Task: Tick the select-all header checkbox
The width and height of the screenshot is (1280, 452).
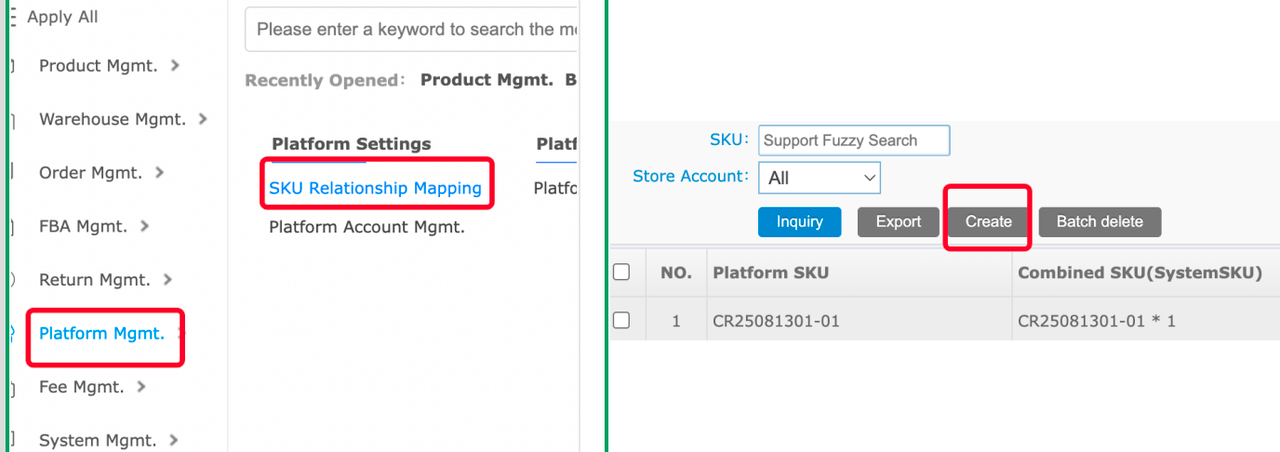Action: 621,272
